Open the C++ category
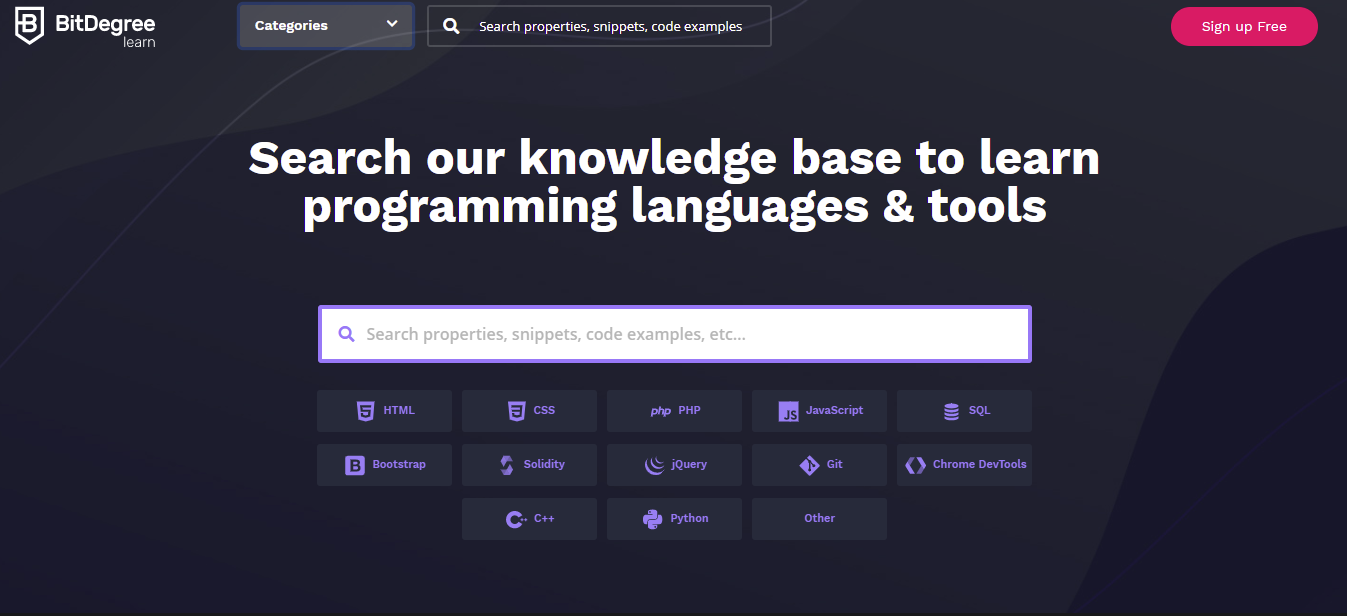The image size is (1347, 616). click(529, 519)
